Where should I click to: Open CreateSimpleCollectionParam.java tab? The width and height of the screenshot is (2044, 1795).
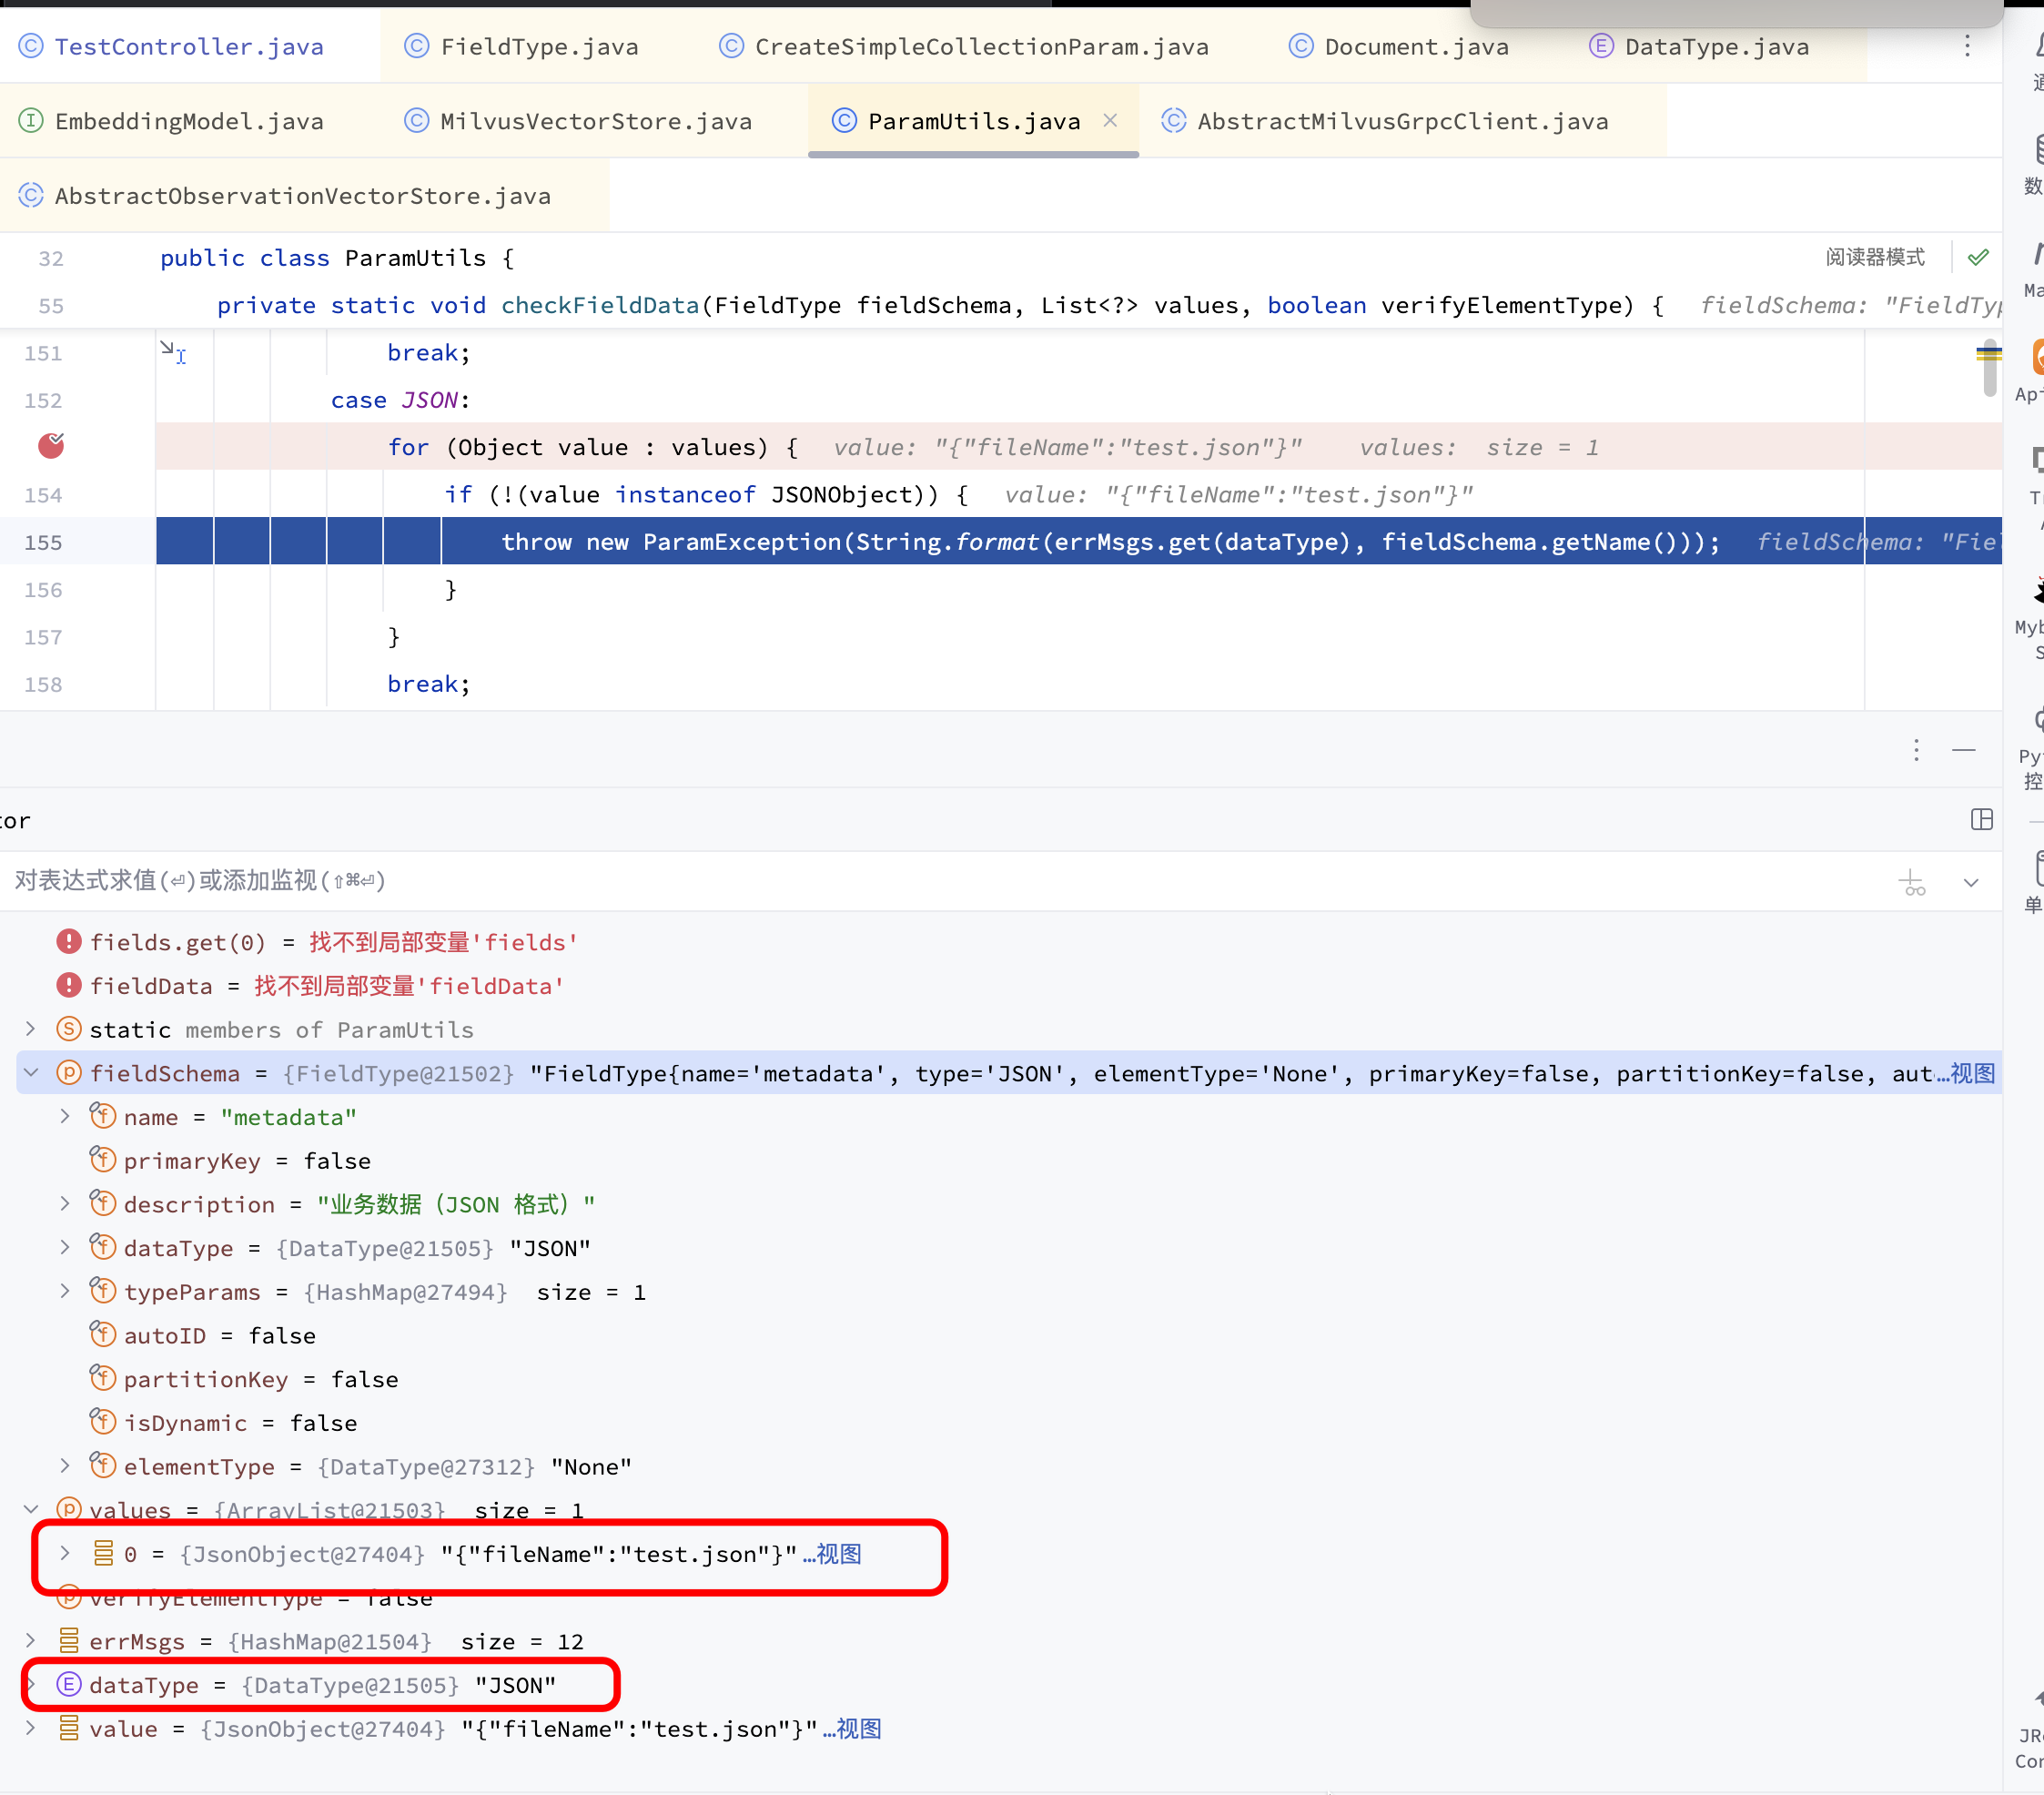coord(964,47)
